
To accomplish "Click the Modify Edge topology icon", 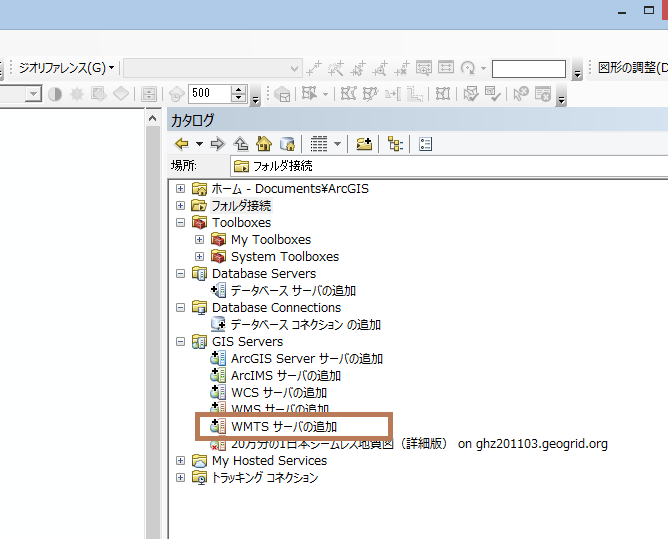I will 348,94.
